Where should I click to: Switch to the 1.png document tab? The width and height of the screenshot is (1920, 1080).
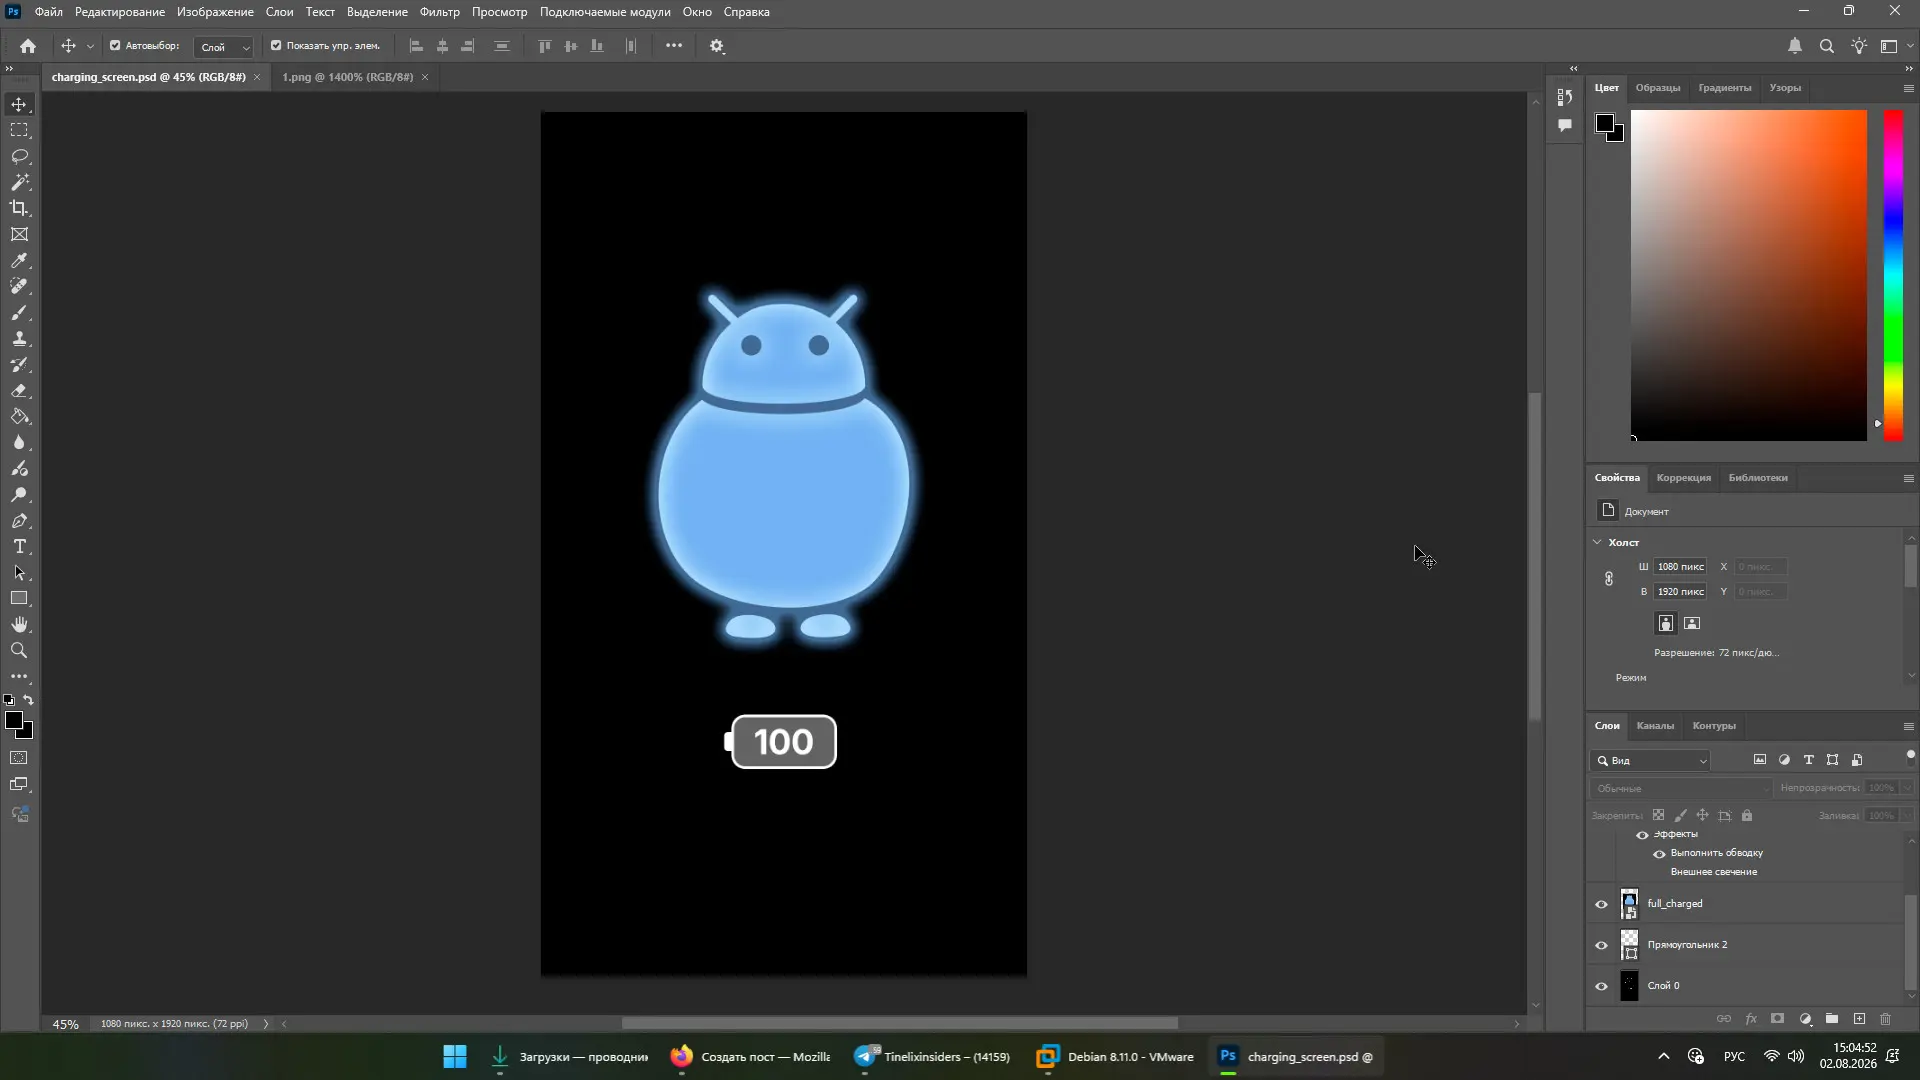(x=347, y=77)
